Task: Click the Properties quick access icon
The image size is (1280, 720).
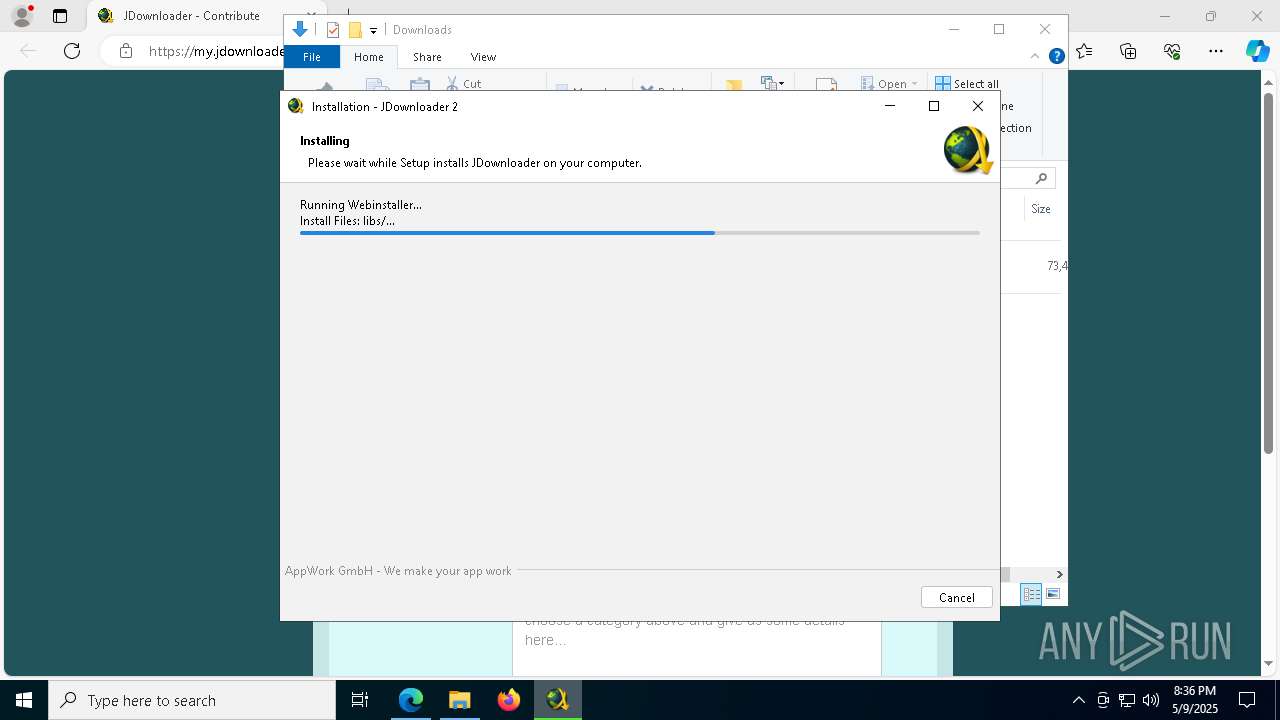Action: tap(333, 30)
